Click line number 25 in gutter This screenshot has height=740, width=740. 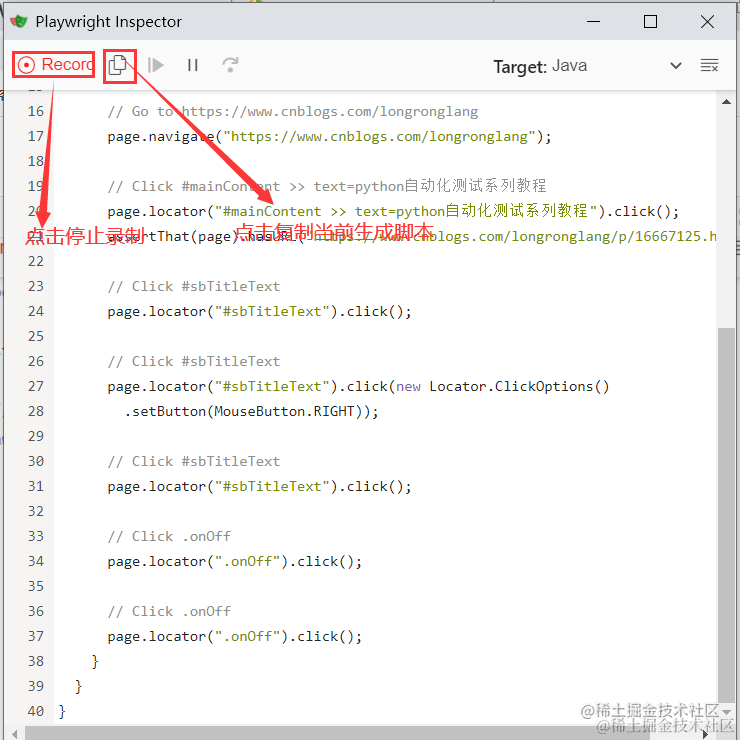coord(35,336)
